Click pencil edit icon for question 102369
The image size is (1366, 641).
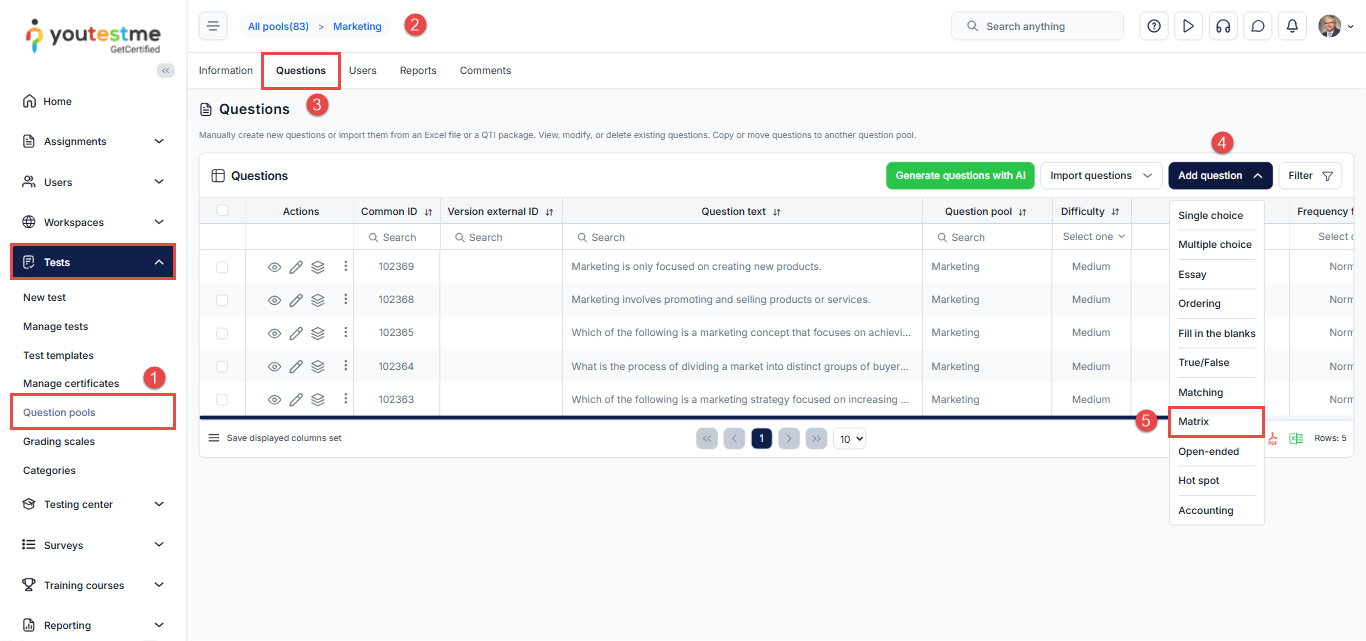(x=296, y=267)
